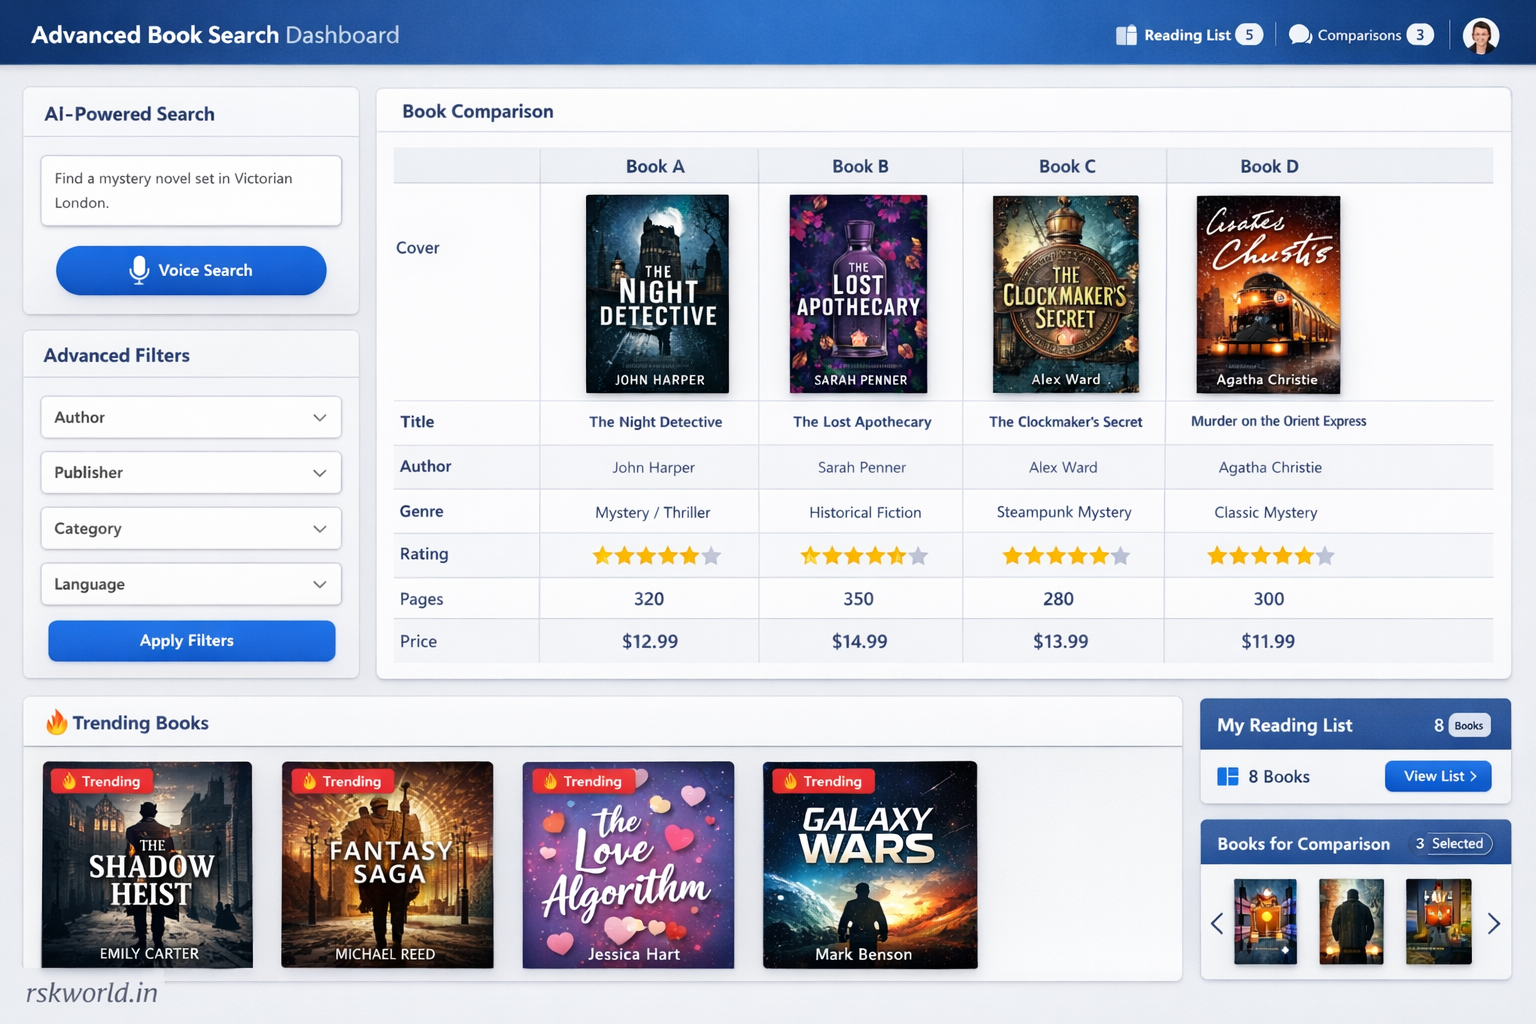Image resolution: width=1536 pixels, height=1024 pixels.
Task: Focus the AI-Powered Search text box
Action: [x=191, y=190]
